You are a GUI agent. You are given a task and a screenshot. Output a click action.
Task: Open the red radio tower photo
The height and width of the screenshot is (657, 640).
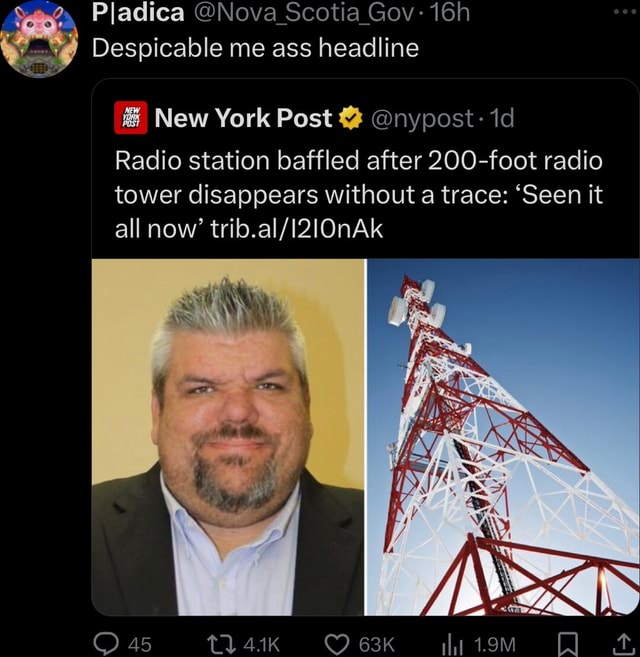pos(503,437)
